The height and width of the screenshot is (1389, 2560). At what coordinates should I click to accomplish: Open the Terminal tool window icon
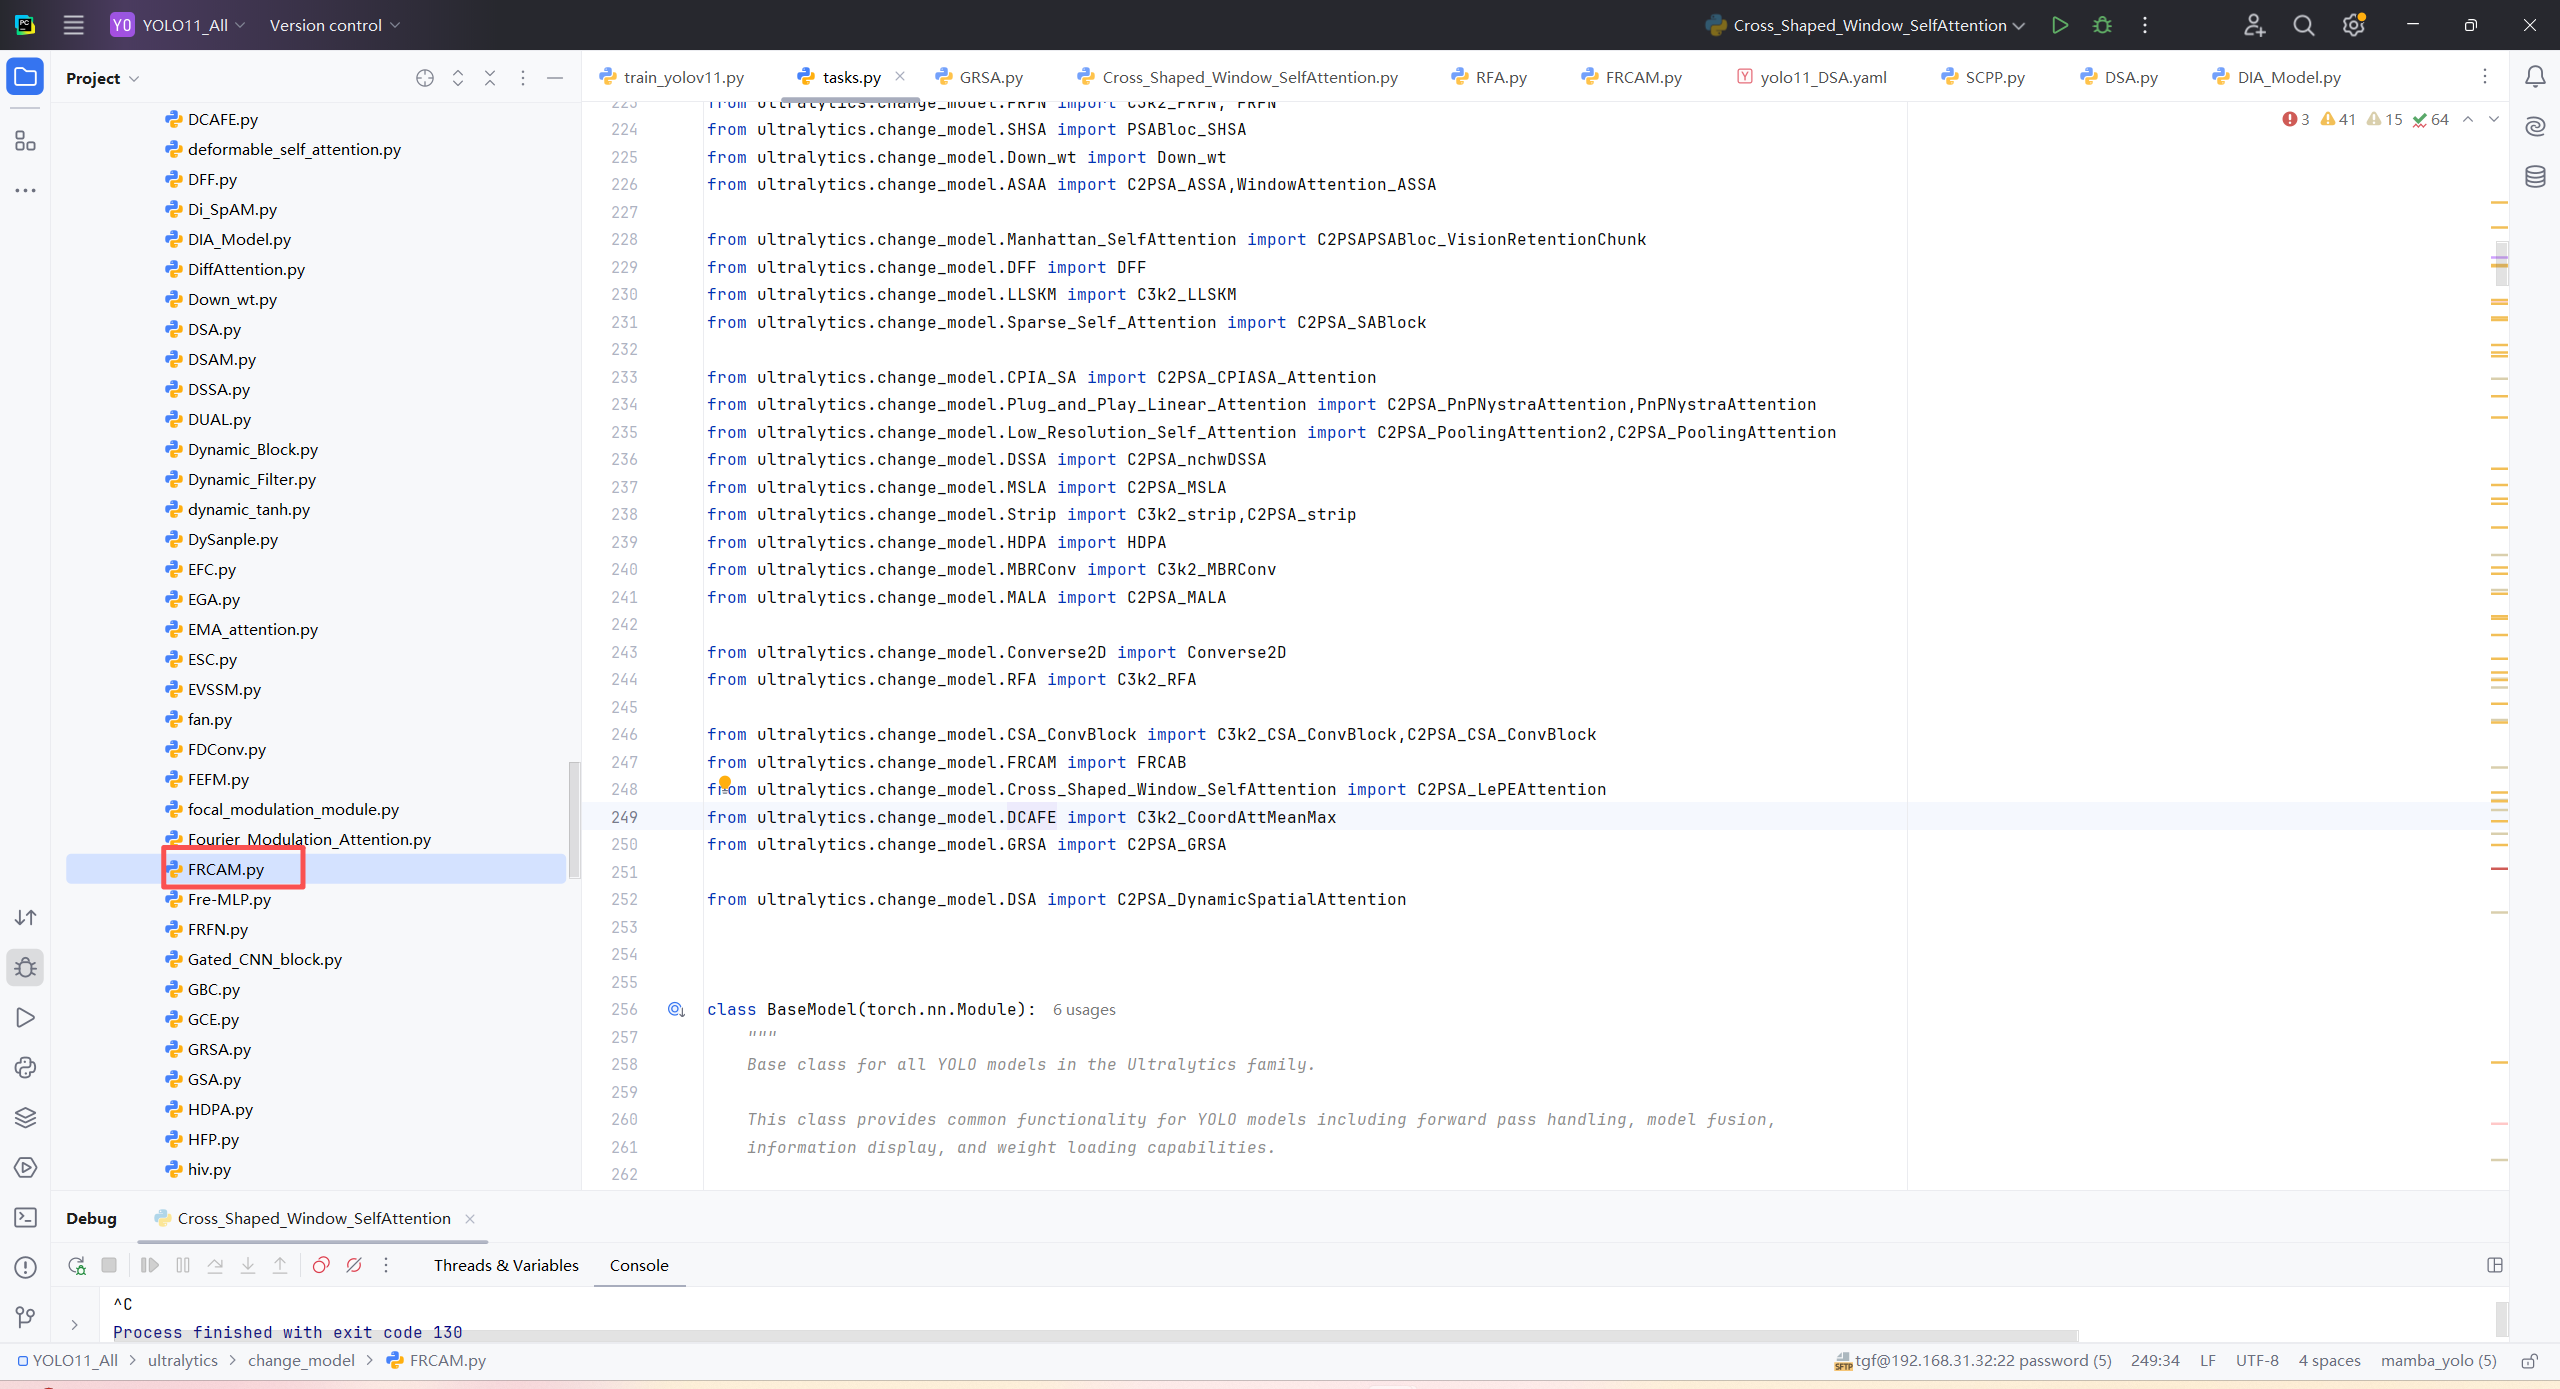[25, 1217]
